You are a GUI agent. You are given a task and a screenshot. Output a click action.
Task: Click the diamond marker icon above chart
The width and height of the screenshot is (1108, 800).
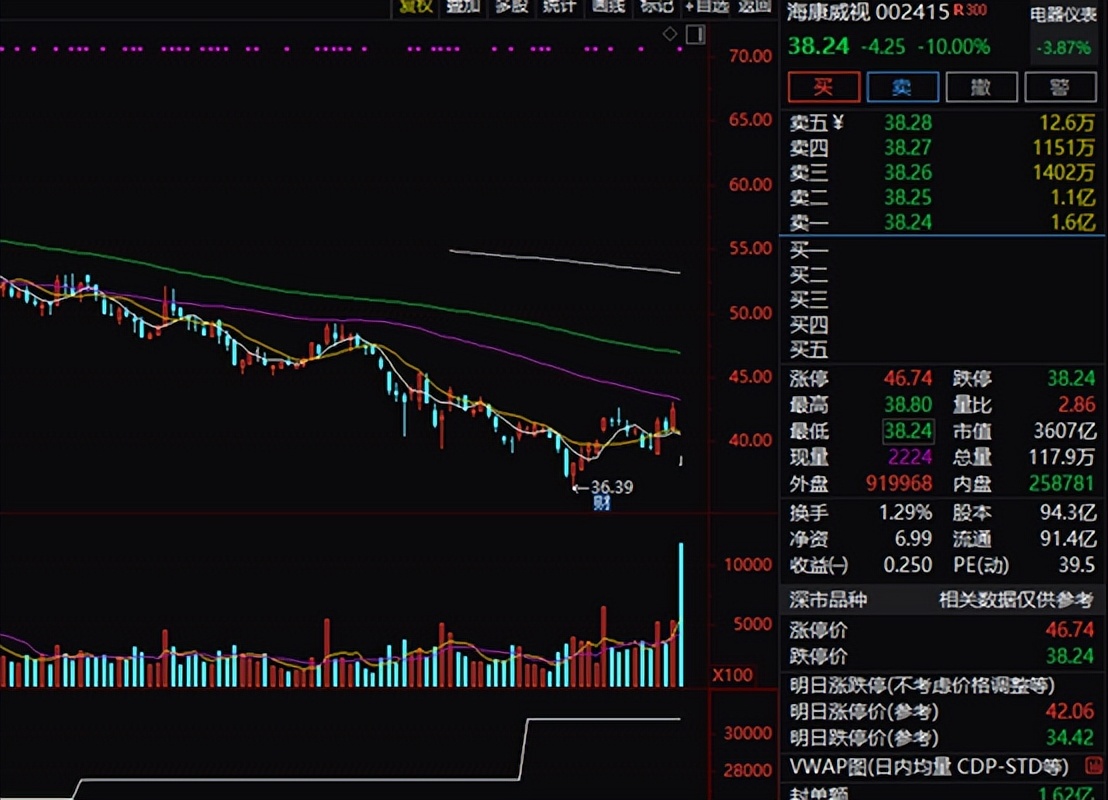[670, 35]
